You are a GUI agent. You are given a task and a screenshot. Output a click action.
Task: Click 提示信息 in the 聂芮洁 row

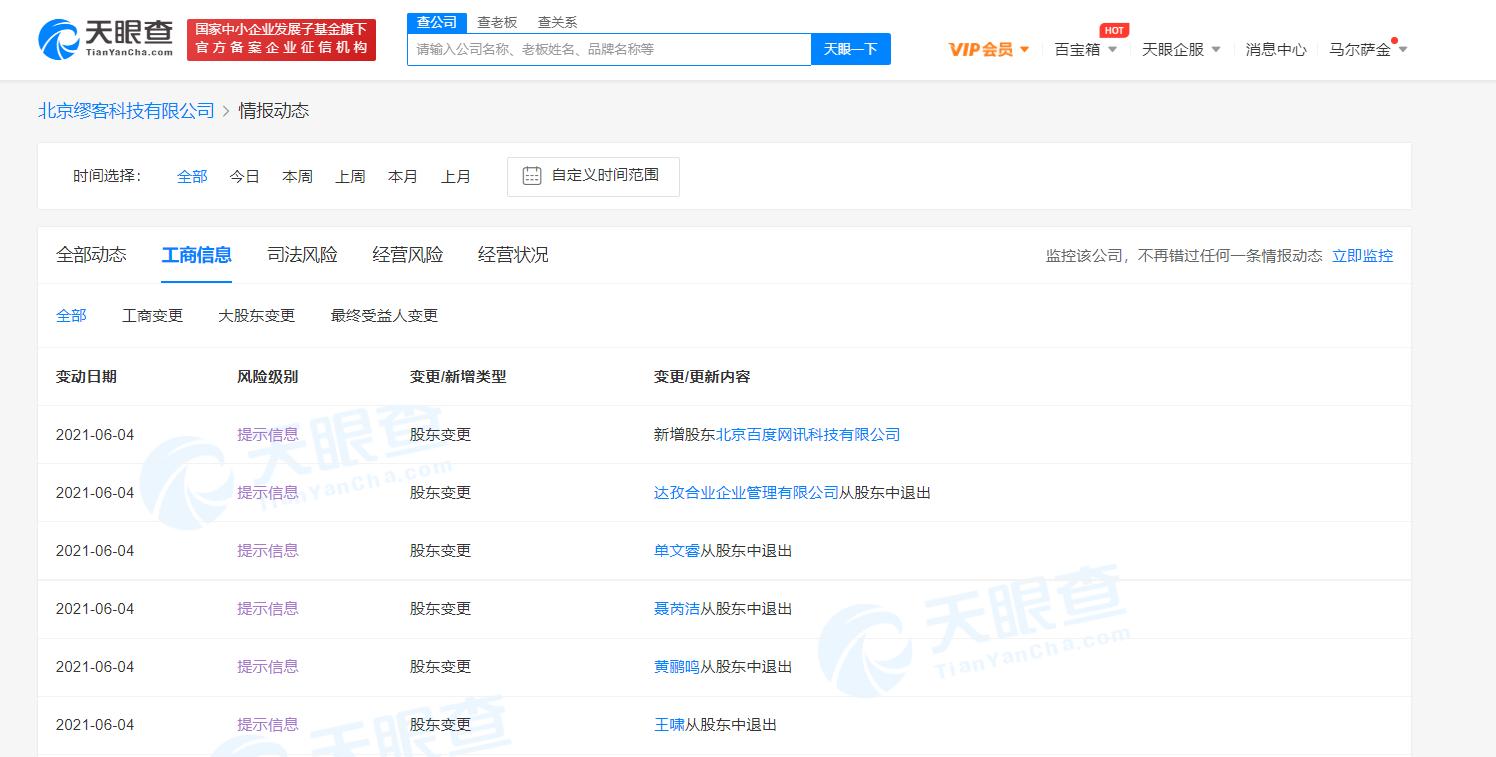click(267, 609)
